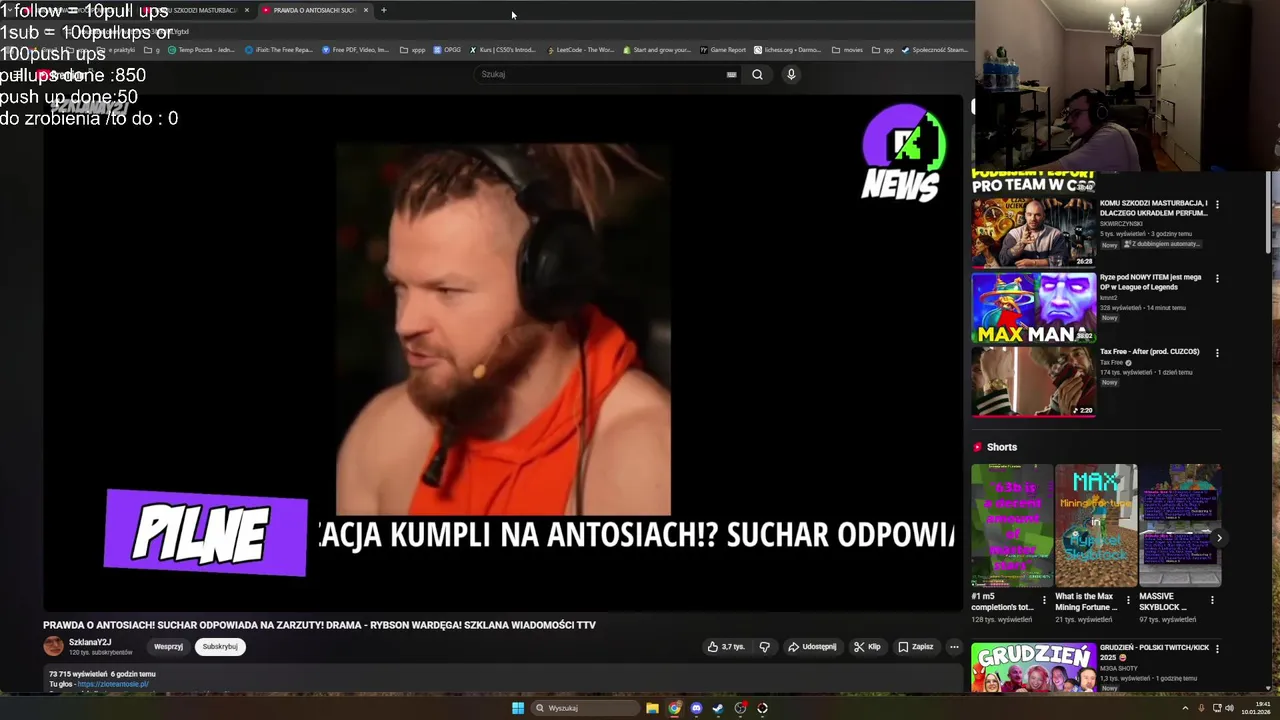Open the Start and grow your bookmark
The height and width of the screenshot is (720, 1280).
coord(657,49)
